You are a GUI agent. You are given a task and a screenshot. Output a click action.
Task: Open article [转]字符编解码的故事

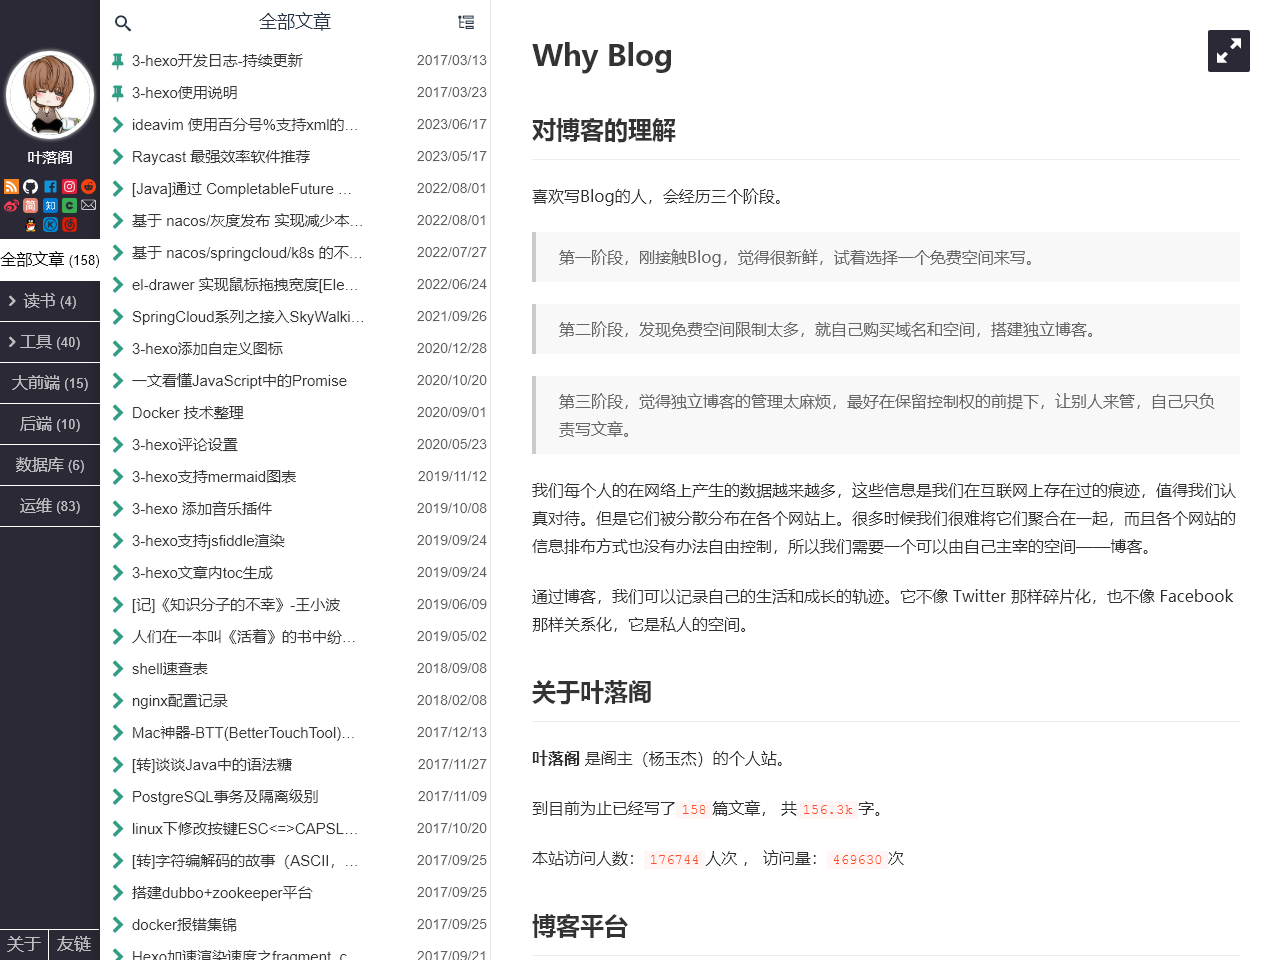click(x=245, y=861)
